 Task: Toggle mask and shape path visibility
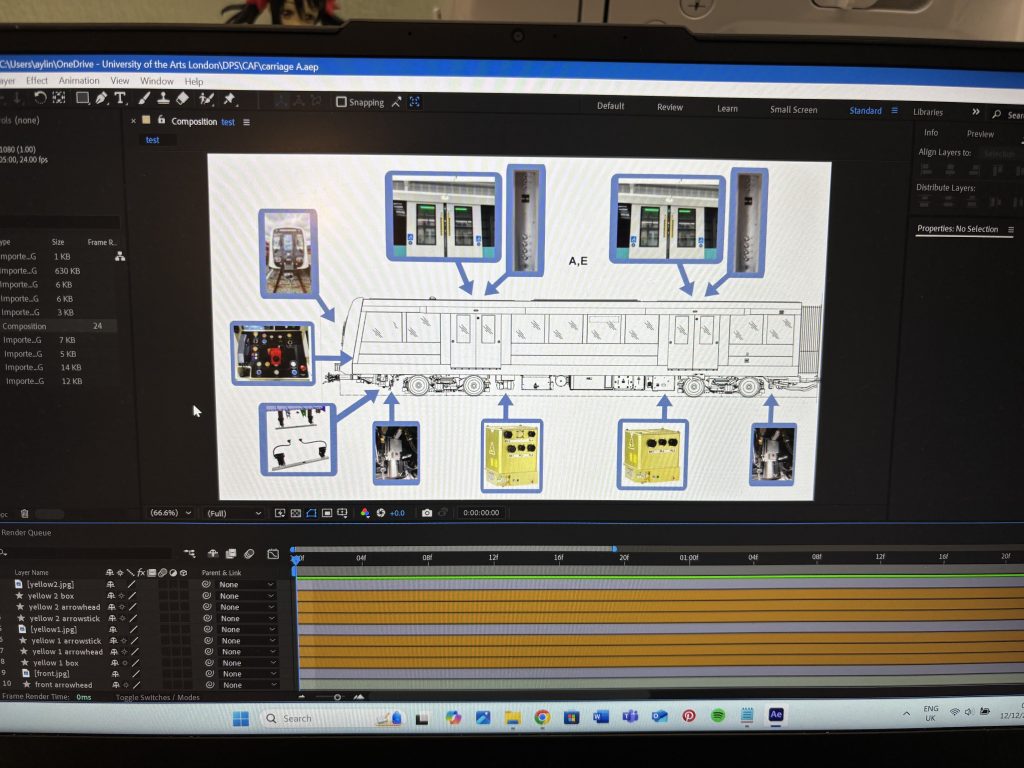click(312, 513)
